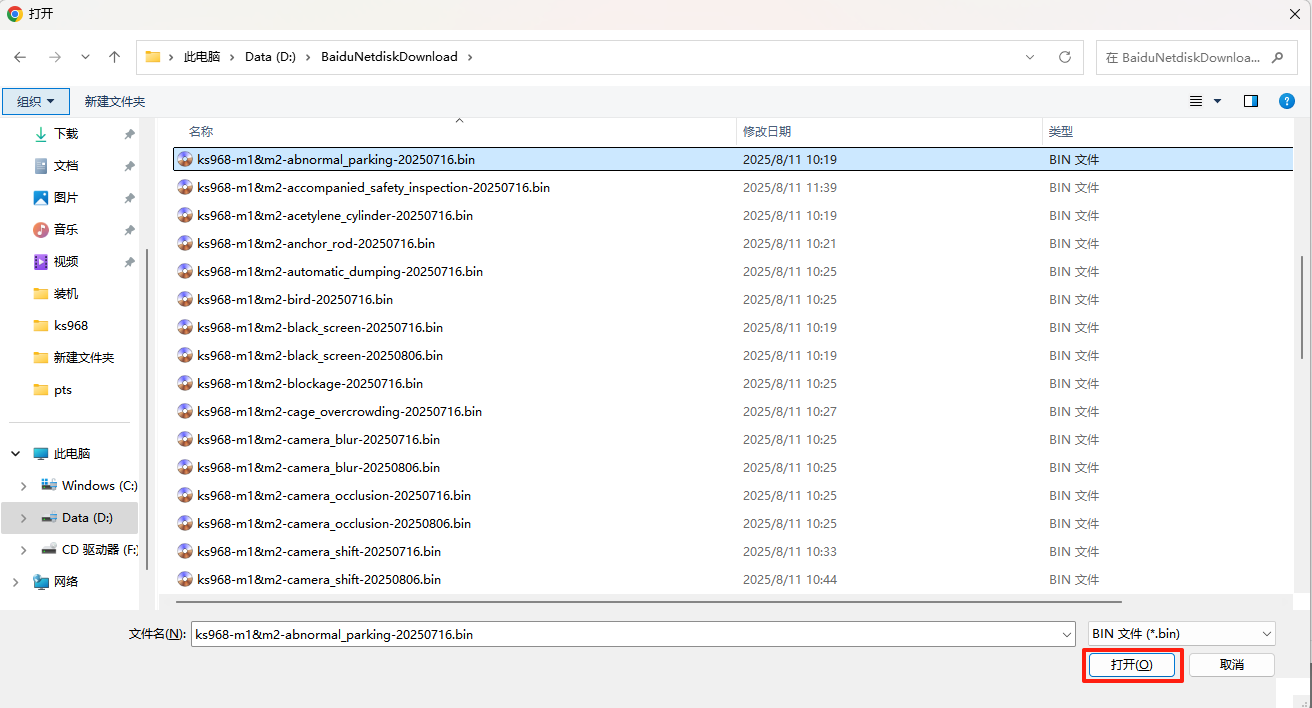Click the file list horizontal scrollbar
Viewport: 1312px width, 708px height.
pos(649,602)
